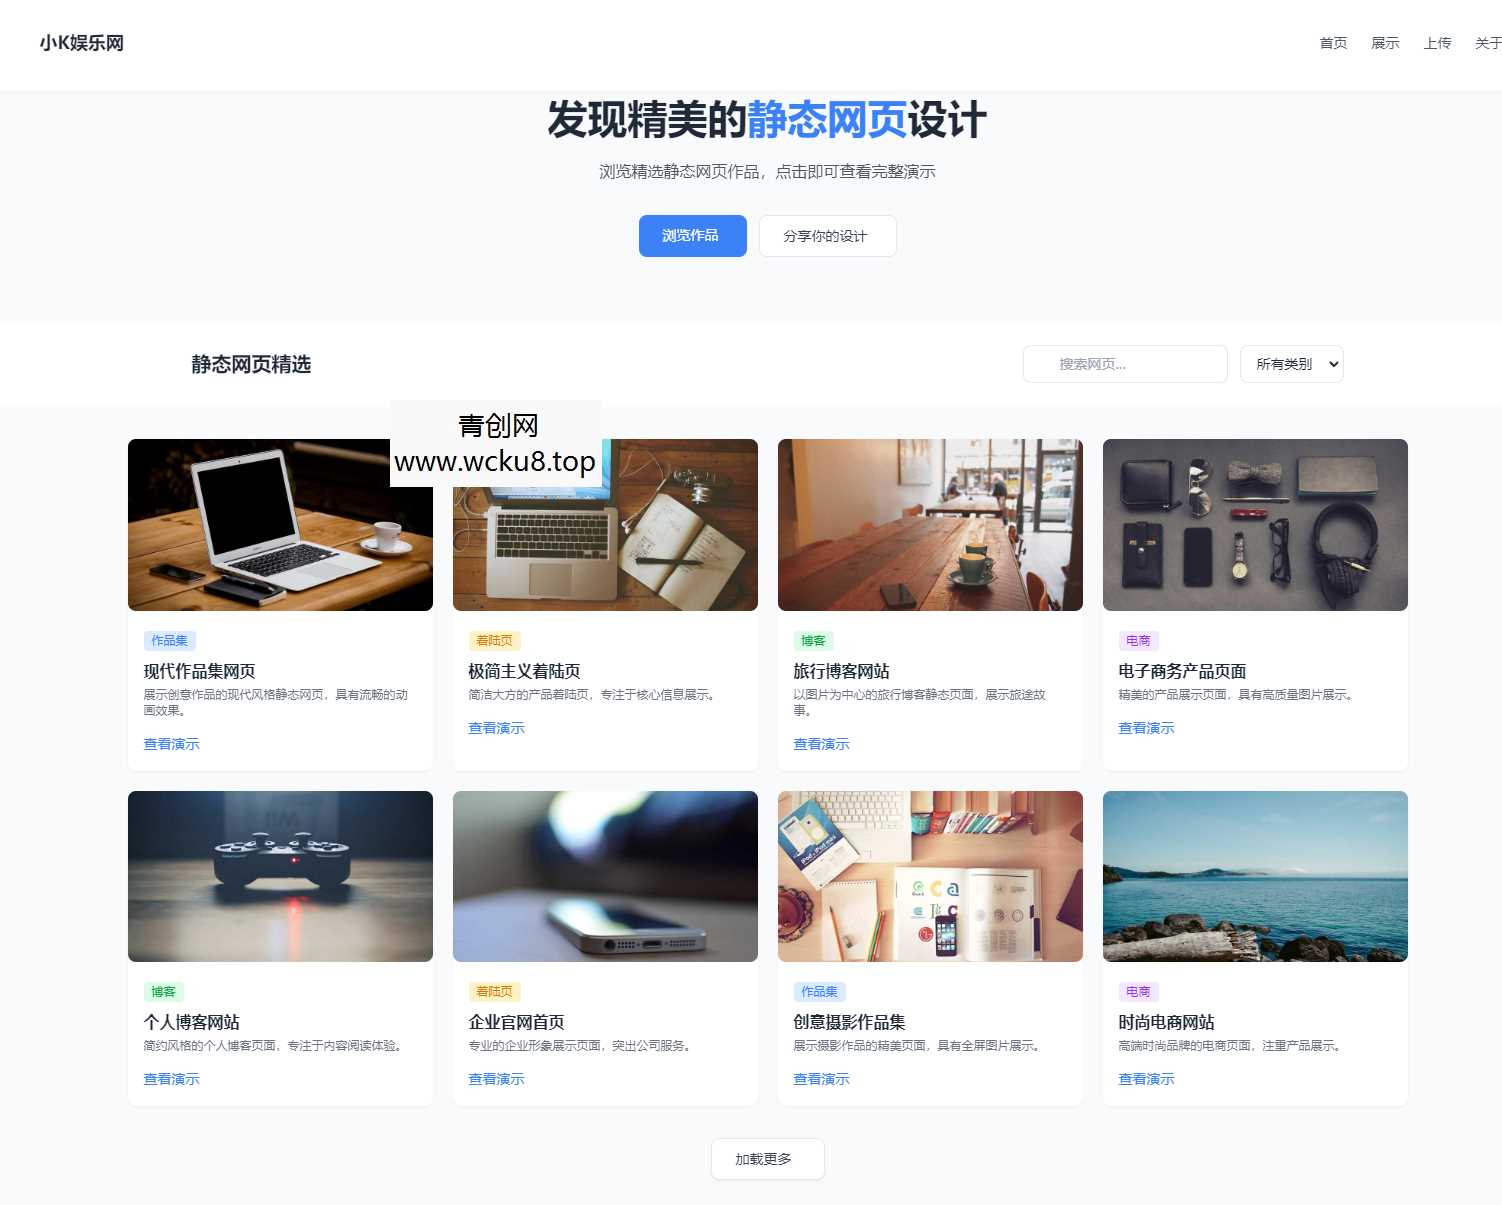
Task: Click 查看演示 under 企业官网首页
Action: pyautogui.click(x=496, y=1079)
